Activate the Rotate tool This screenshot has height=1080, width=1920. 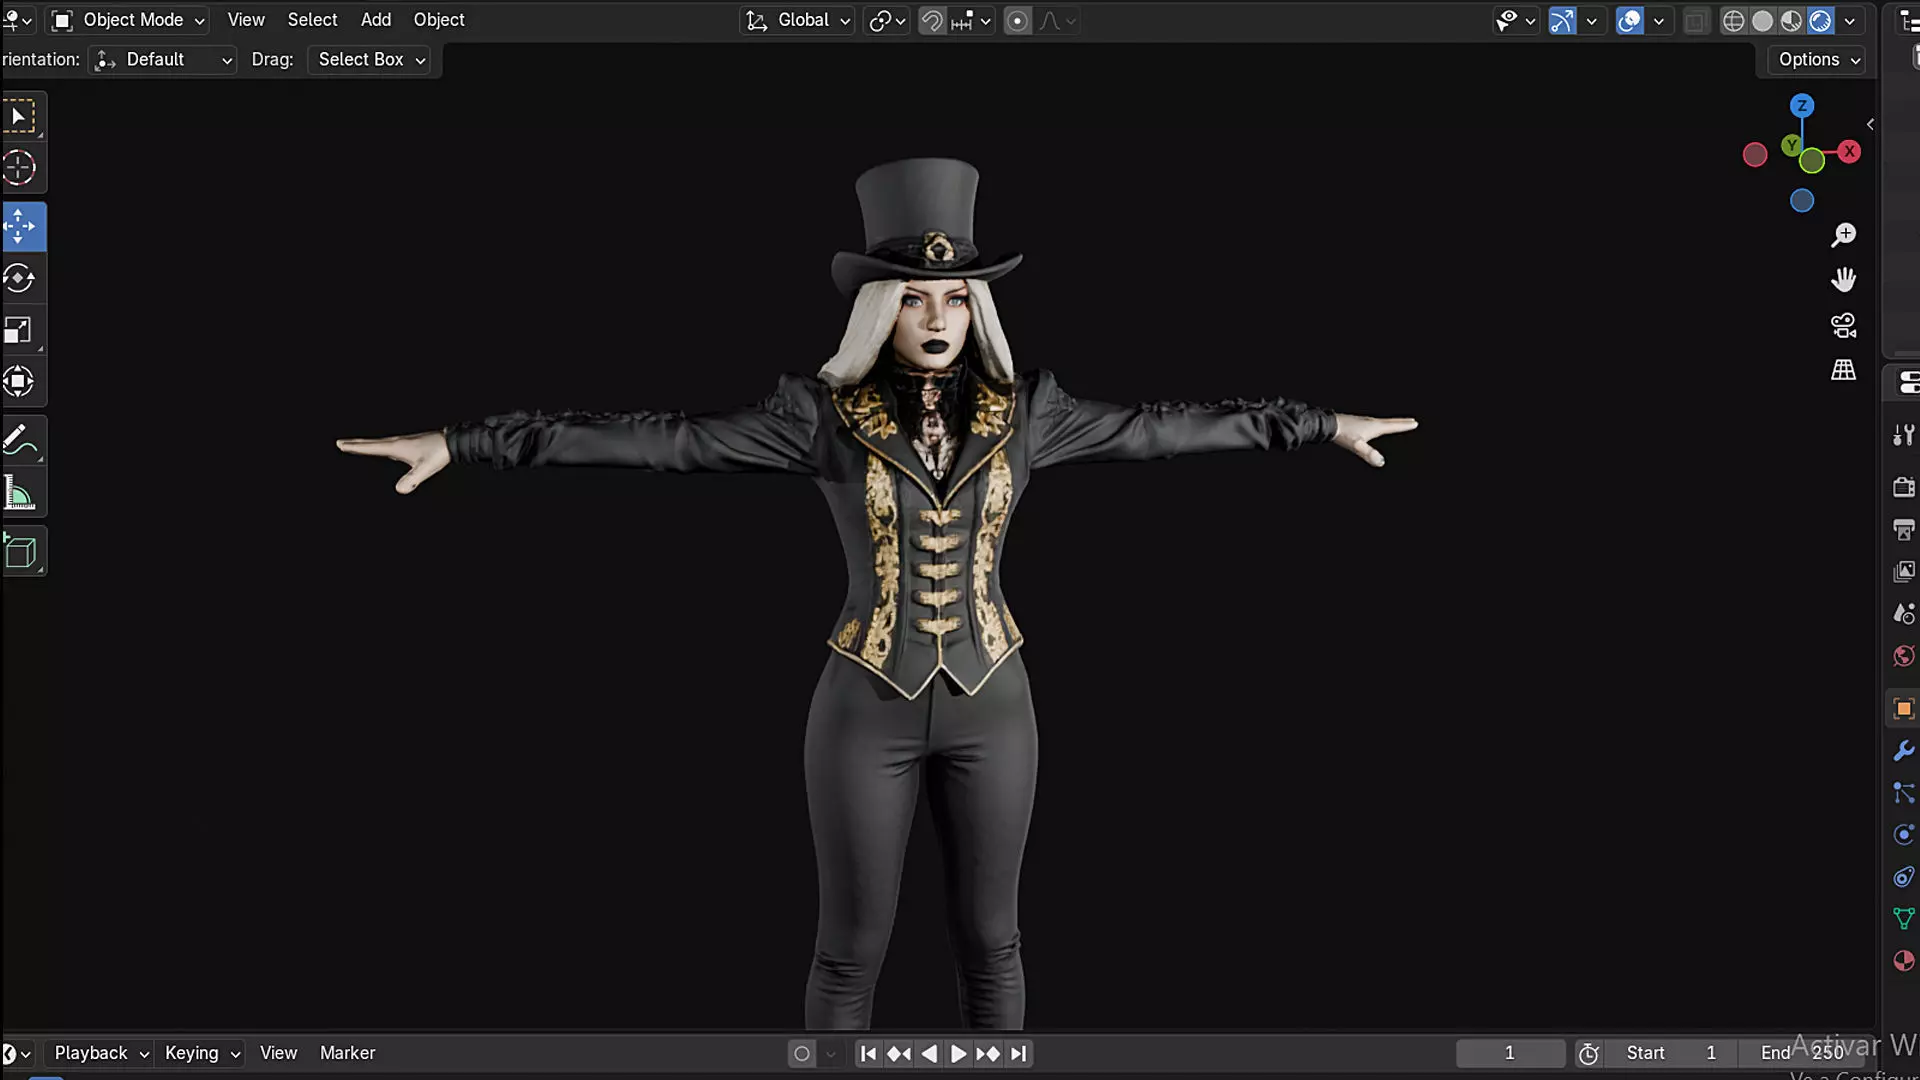pyautogui.click(x=20, y=279)
